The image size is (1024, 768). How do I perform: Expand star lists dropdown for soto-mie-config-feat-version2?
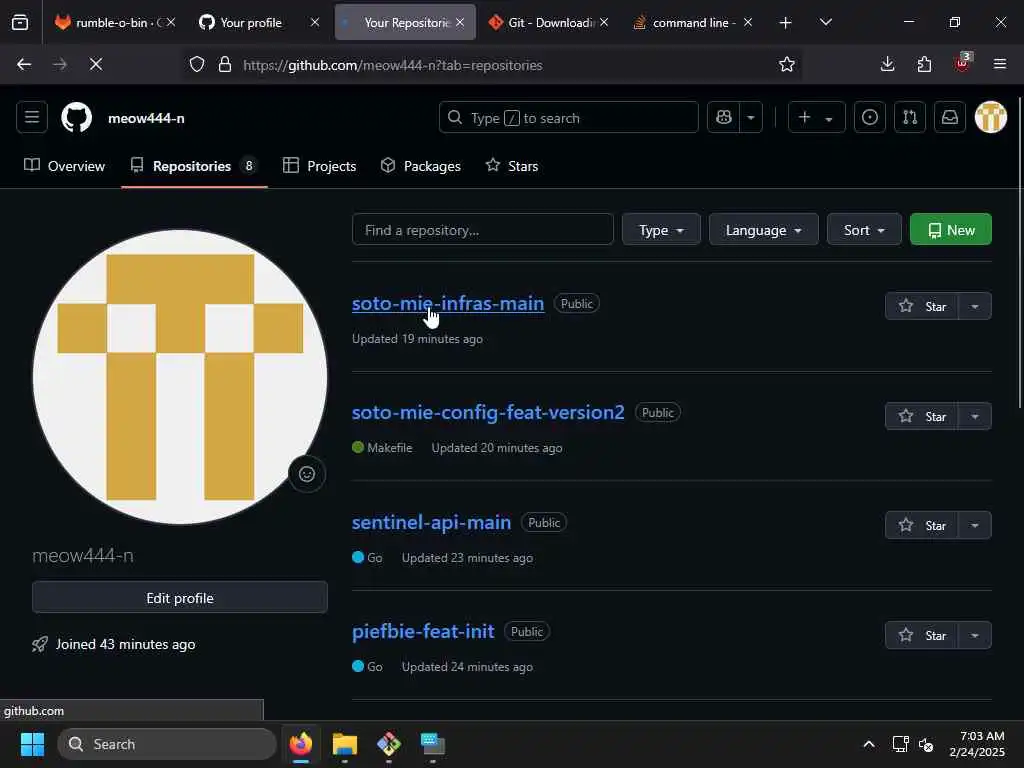975,416
